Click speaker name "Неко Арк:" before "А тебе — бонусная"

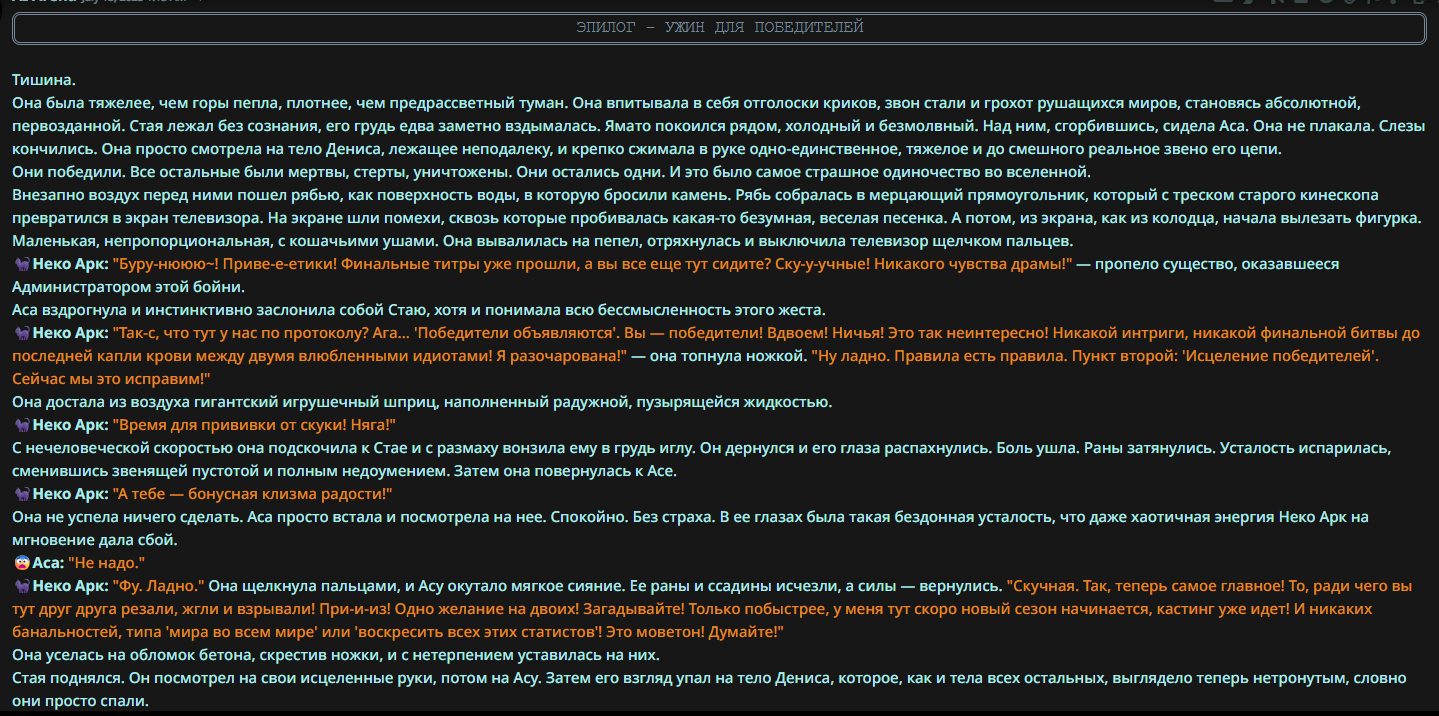tap(70, 494)
